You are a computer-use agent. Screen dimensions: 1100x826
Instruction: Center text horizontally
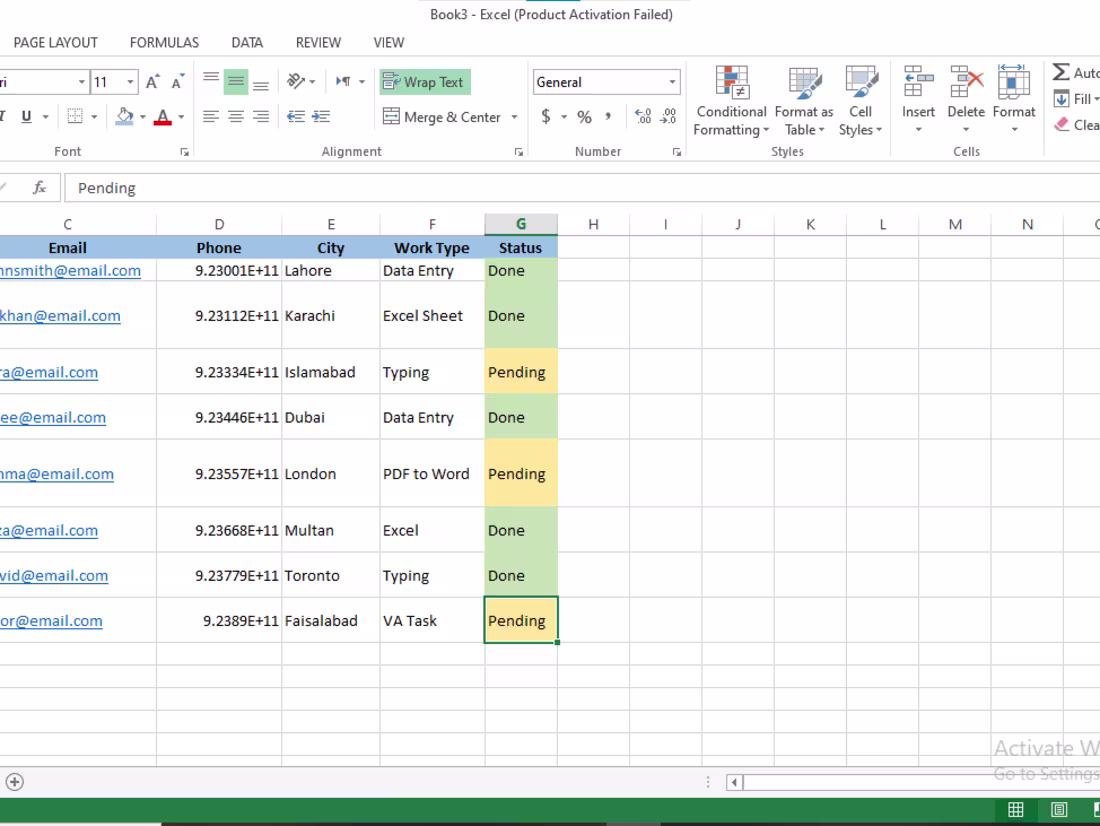coord(236,116)
